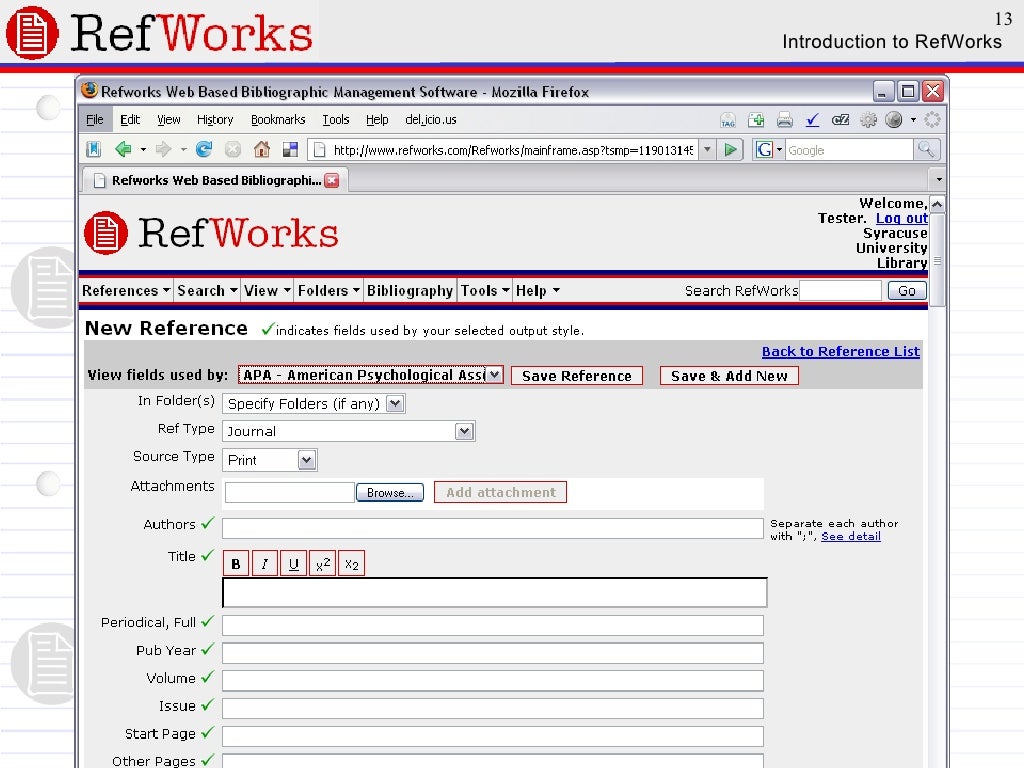Click the Firefox address bar URL
The image size is (1024, 768).
pos(513,150)
